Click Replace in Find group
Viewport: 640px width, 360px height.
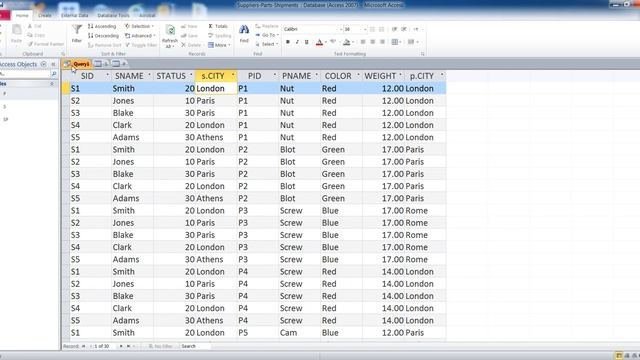pyautogui.click(x=267, y=26)
